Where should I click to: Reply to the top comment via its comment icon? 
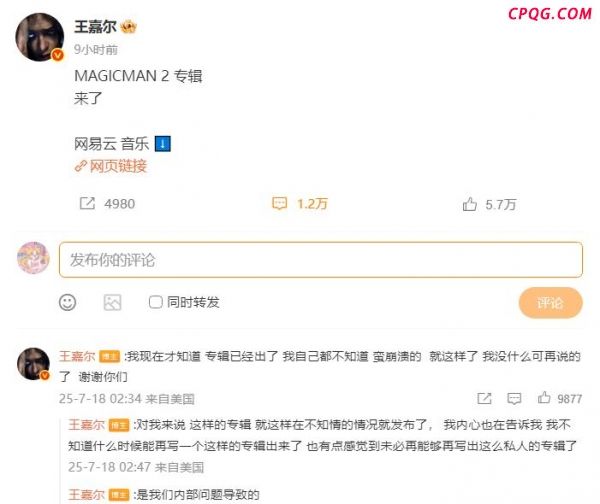click(514, 399)
